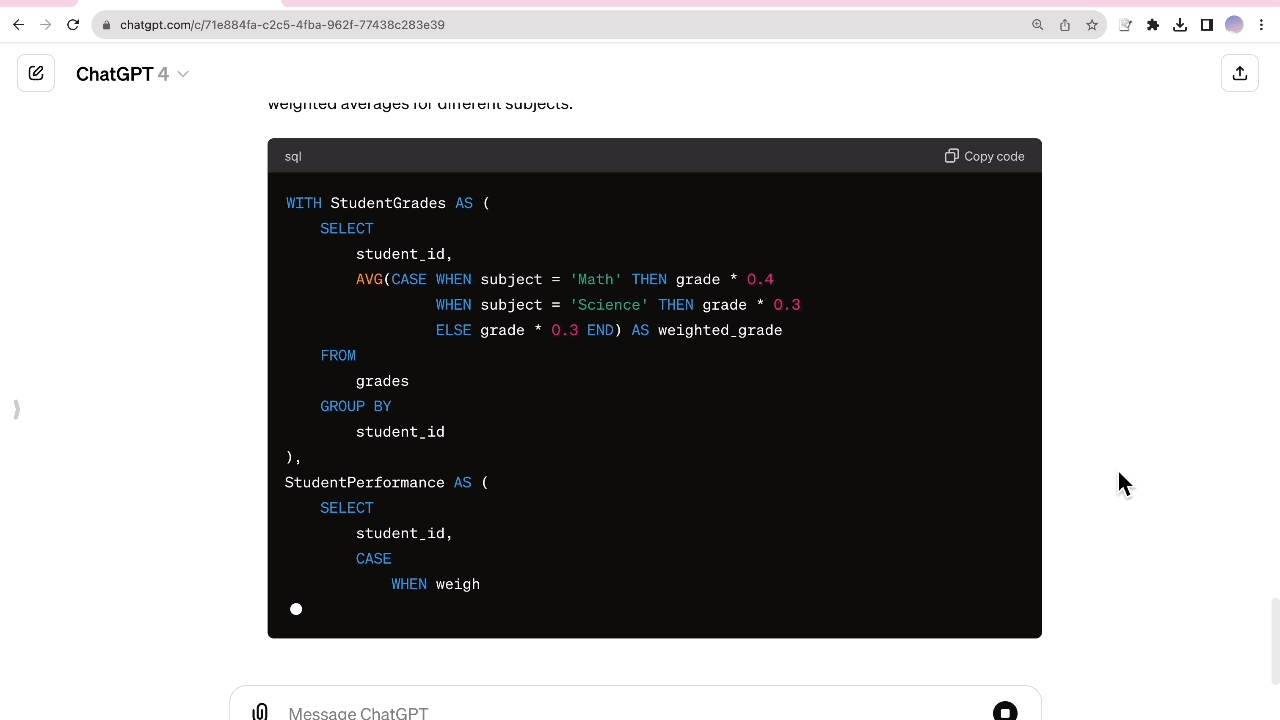Click the 'sql' language label

[x=293, y=156]
